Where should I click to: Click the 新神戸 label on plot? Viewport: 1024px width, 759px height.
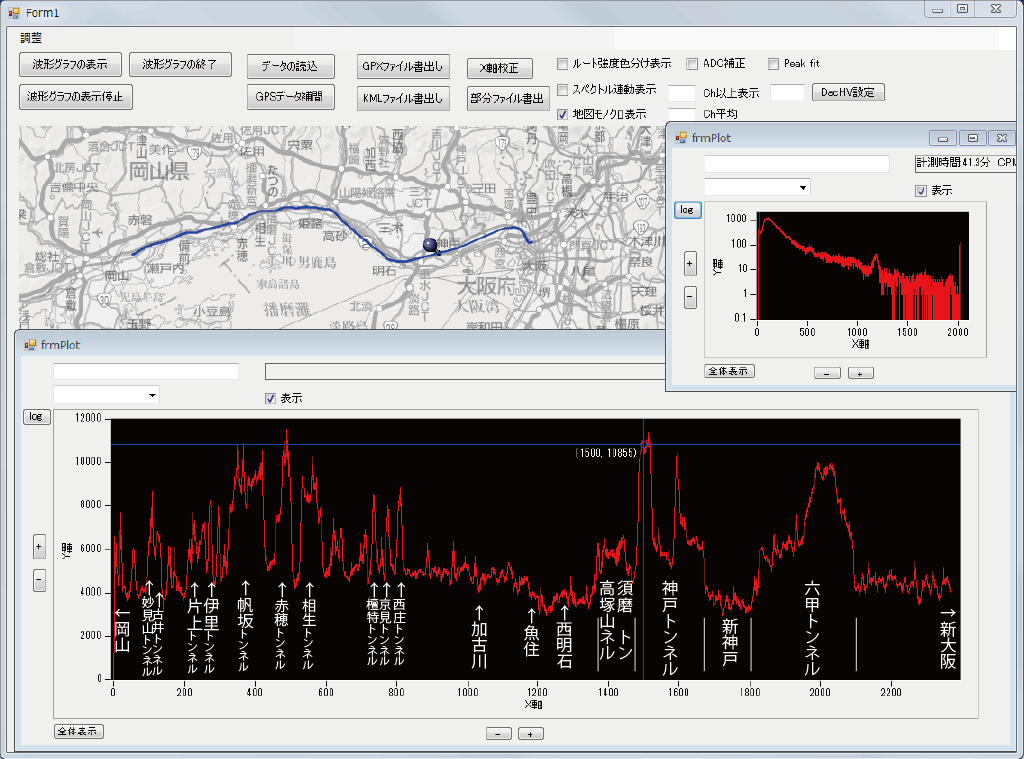tap(729, 641)
